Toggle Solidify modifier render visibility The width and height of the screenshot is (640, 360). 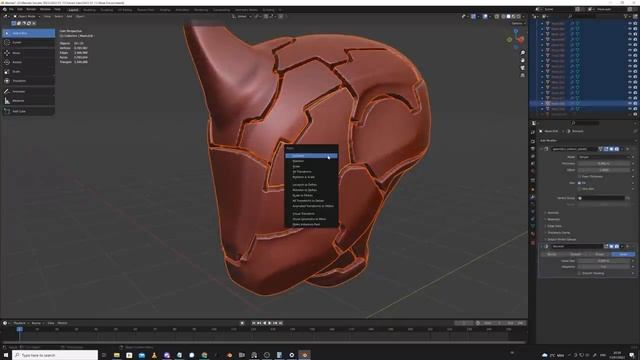(616, 149)
